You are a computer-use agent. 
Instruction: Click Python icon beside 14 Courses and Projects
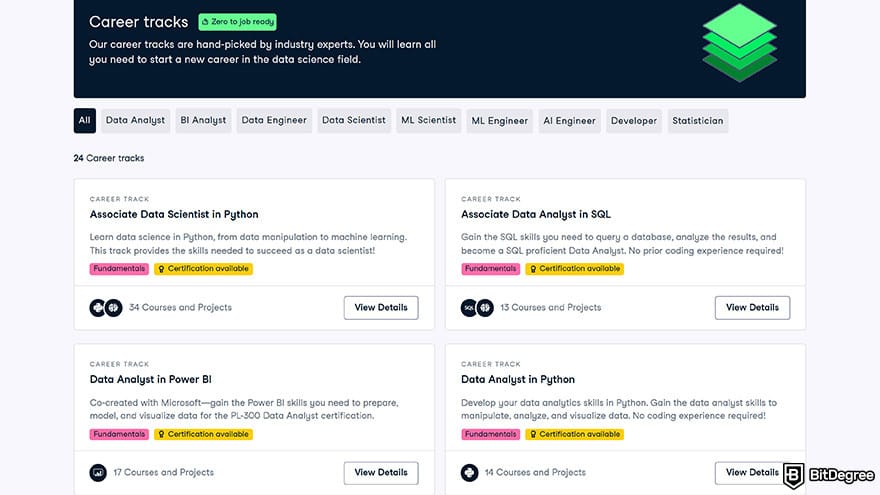coord(469,473)
